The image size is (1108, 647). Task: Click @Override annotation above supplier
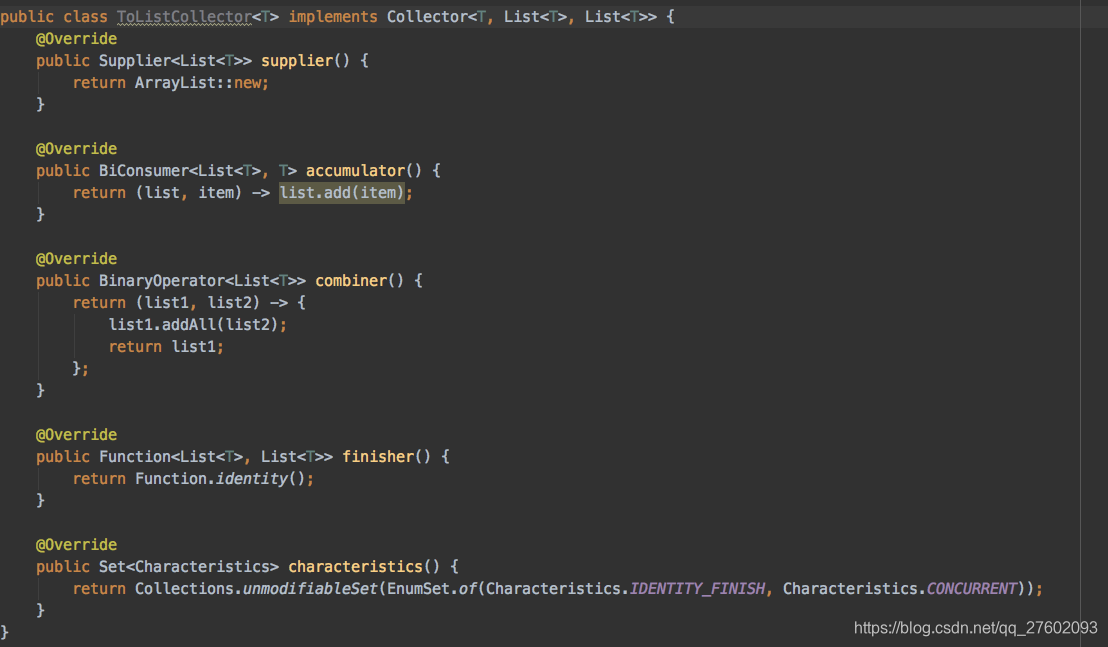pyautogui.click(x=76, y=39)
